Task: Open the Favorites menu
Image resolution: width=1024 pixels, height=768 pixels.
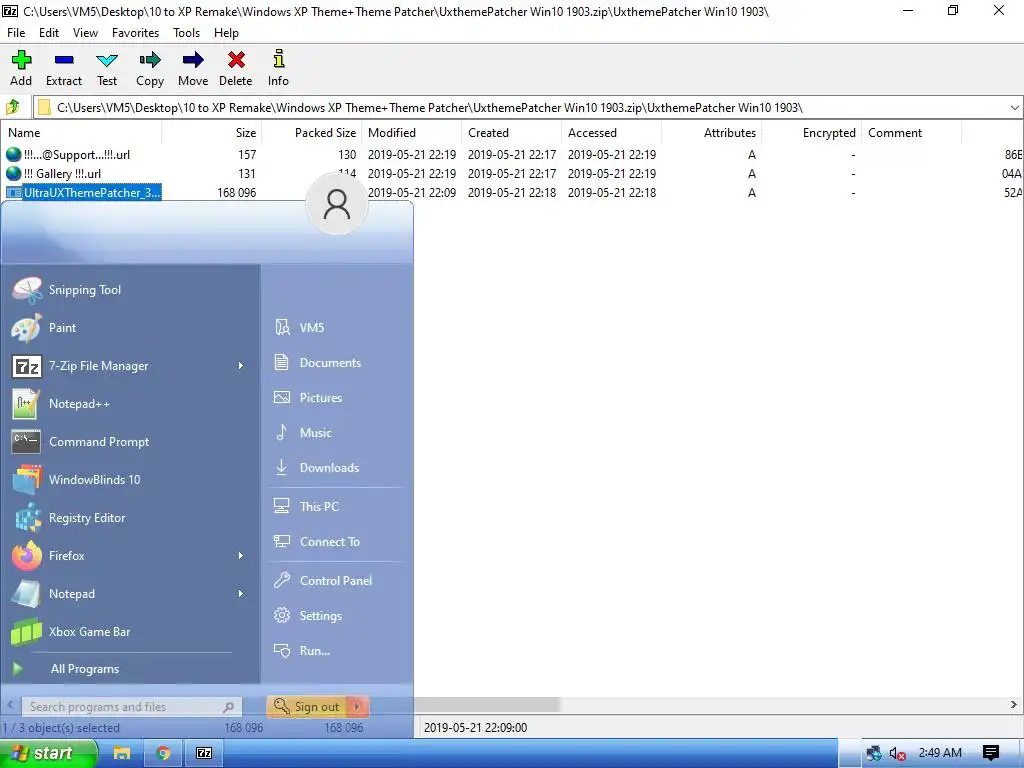Action: pyautogui.click(x=135, y=33)
